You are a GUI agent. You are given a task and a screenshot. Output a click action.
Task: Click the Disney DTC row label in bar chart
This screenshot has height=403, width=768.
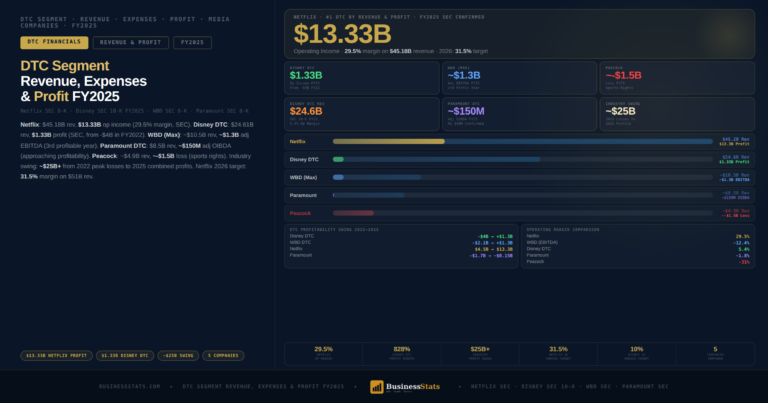pos(304,160)
